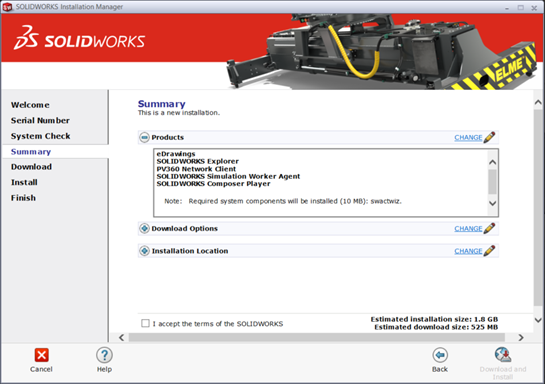Click the Summary heading
The height and width of the screenshot is (384, 545).
click(x=162, y=104)
